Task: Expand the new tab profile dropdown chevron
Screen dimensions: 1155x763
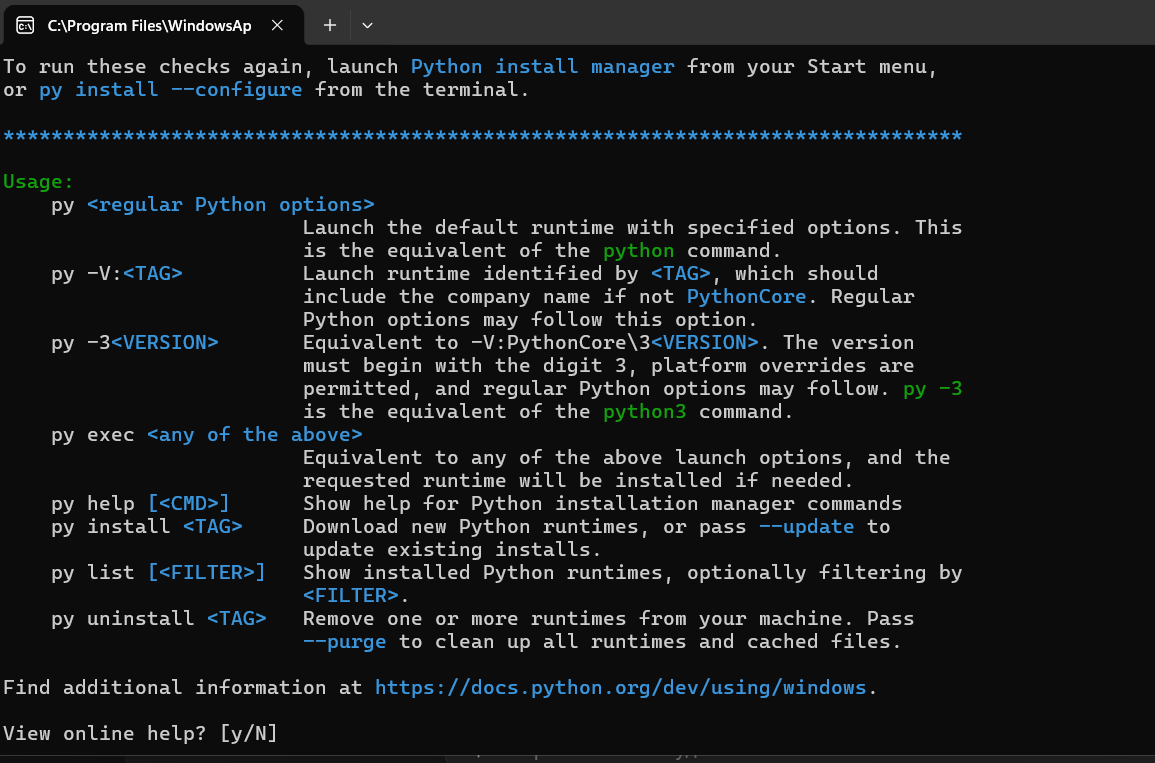Action: click(x=367, y=26)
